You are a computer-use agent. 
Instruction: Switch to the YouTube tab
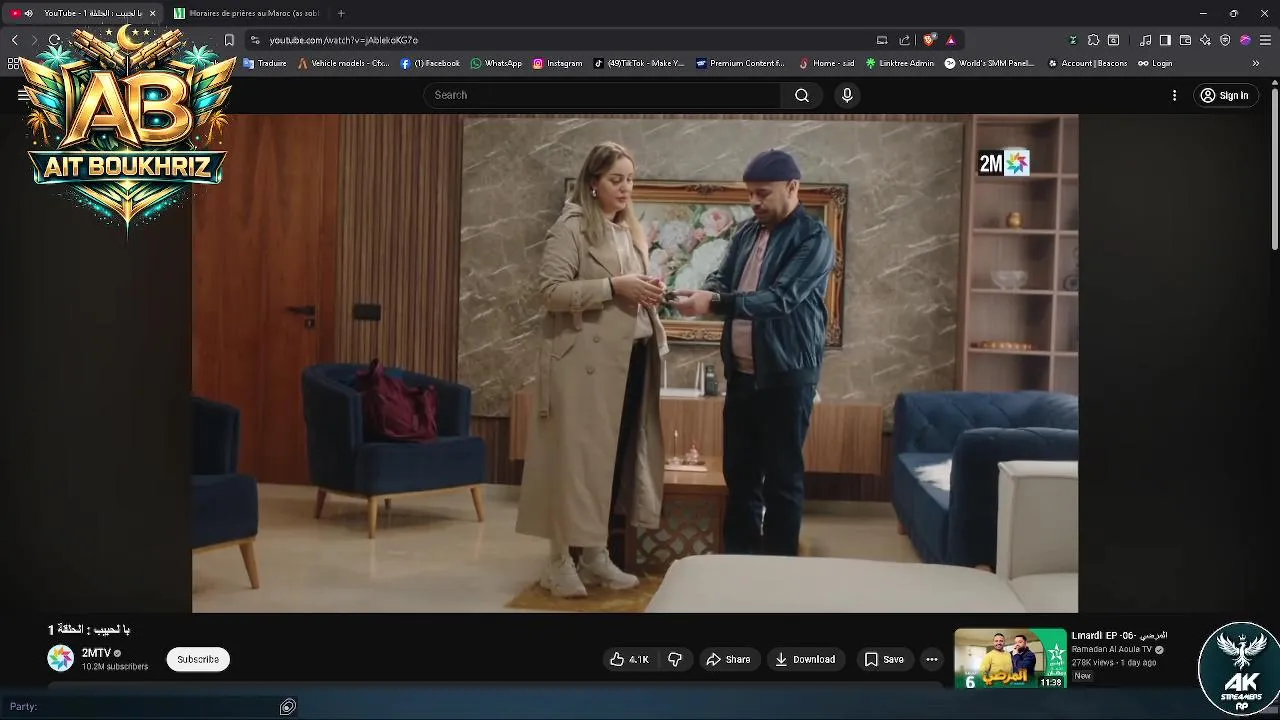coord(83,13)
